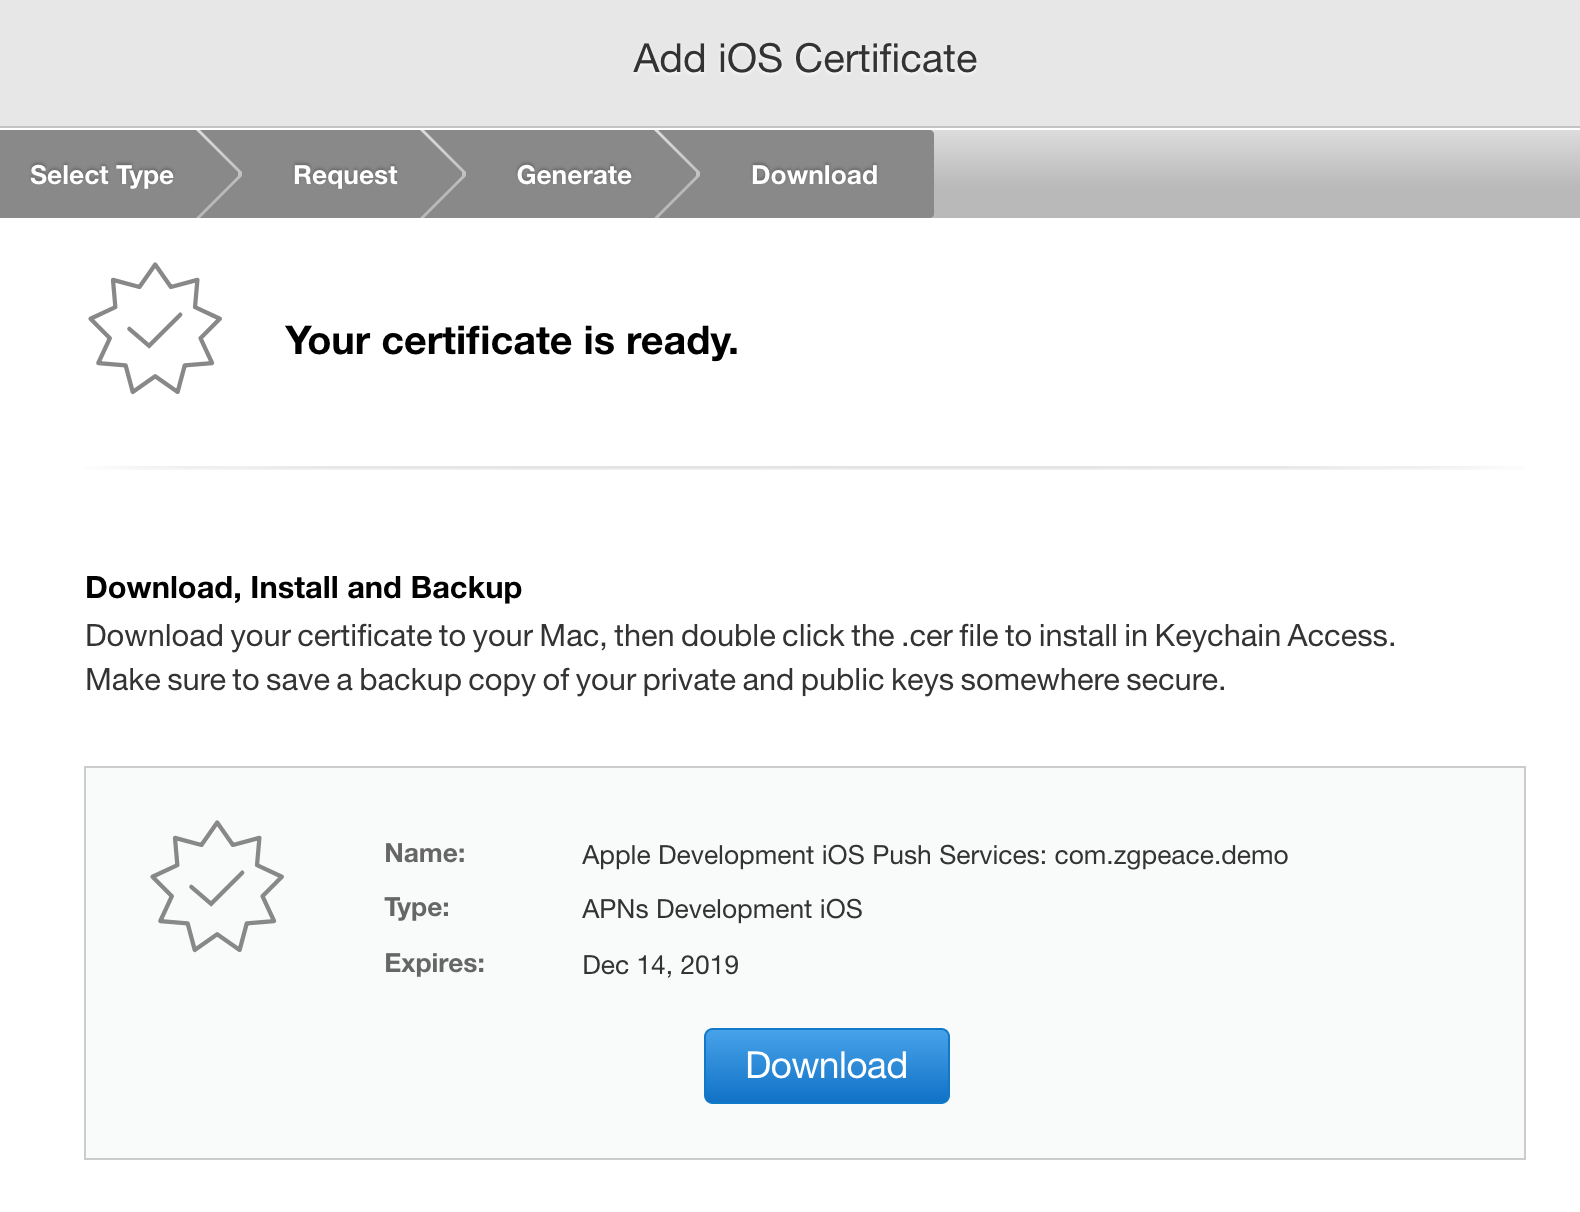Select the Download step in progress bar
Screen dimensions: 1580x1212
(814, 175)
